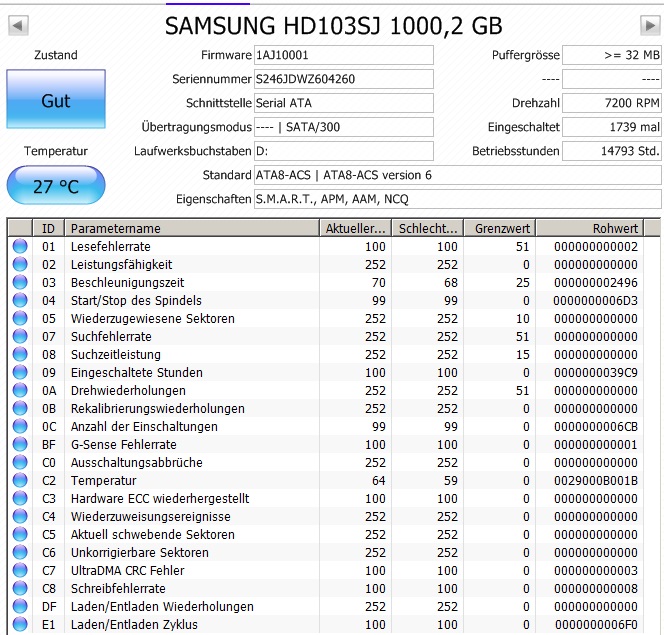The width and height of the screenshot is (664, 635).
Task: Click the Grenzwert value 51 for Lesefehlerrate
Action: (x=523, y=246)
